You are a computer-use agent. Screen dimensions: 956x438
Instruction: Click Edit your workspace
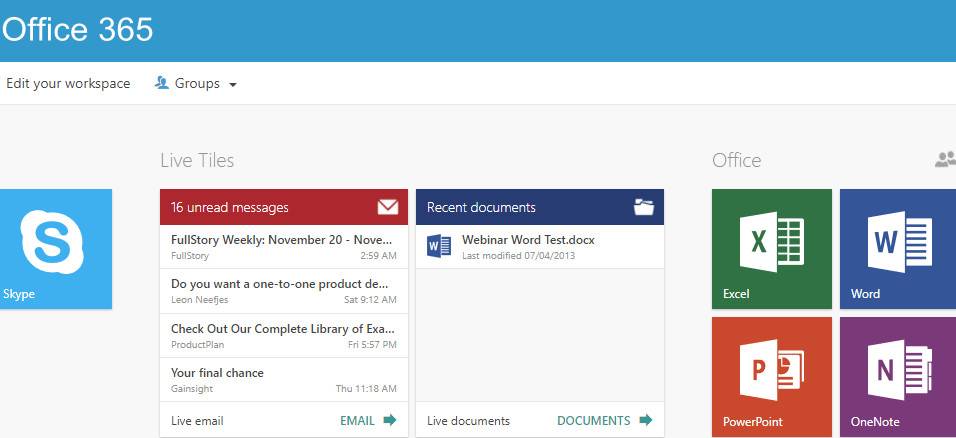[x=68, y=84]
